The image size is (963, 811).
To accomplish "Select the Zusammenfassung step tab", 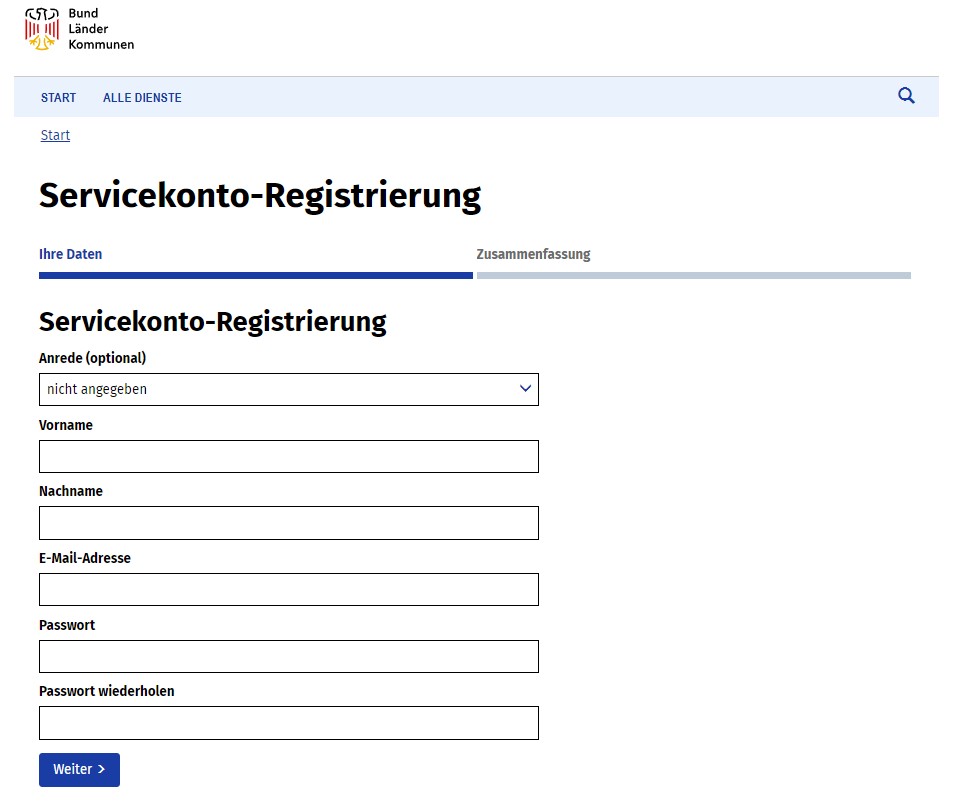I will click(533, 254).
